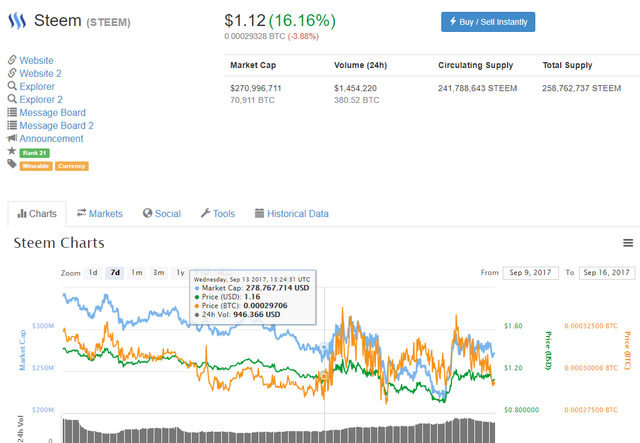Visit the Message Board 2 link
The height and width of the screenshot is (443, 640).
(x=56, y=126)
